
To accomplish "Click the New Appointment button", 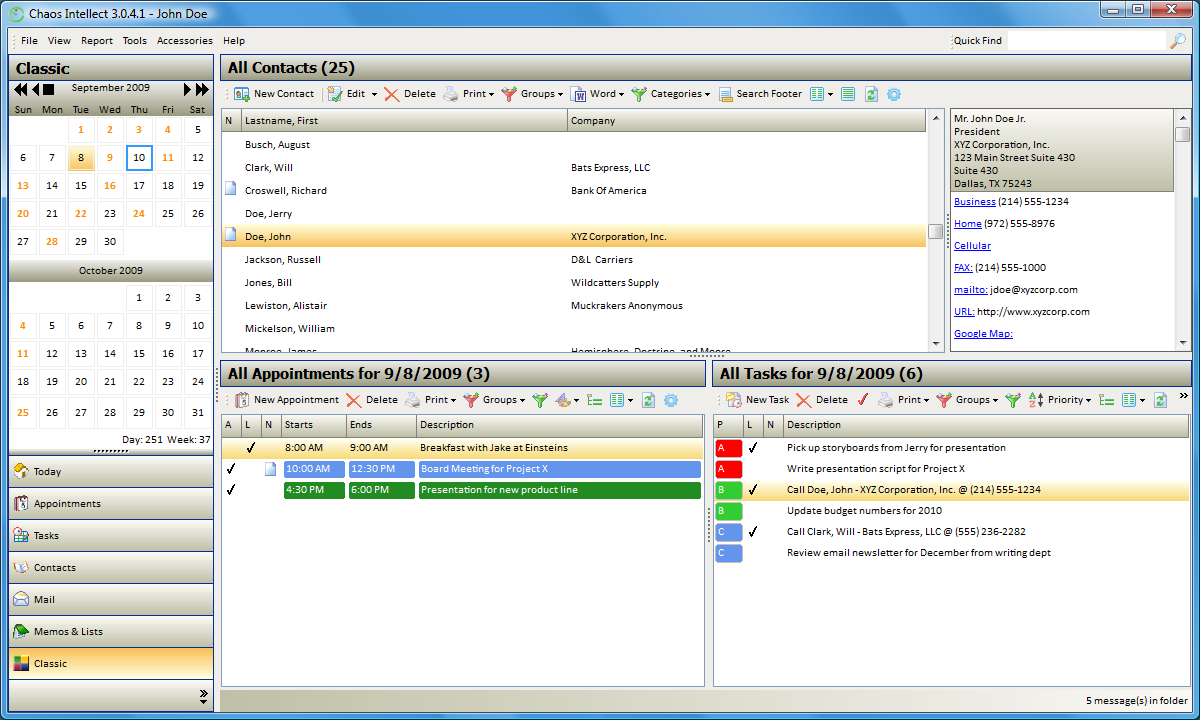I will pos(287,400).
